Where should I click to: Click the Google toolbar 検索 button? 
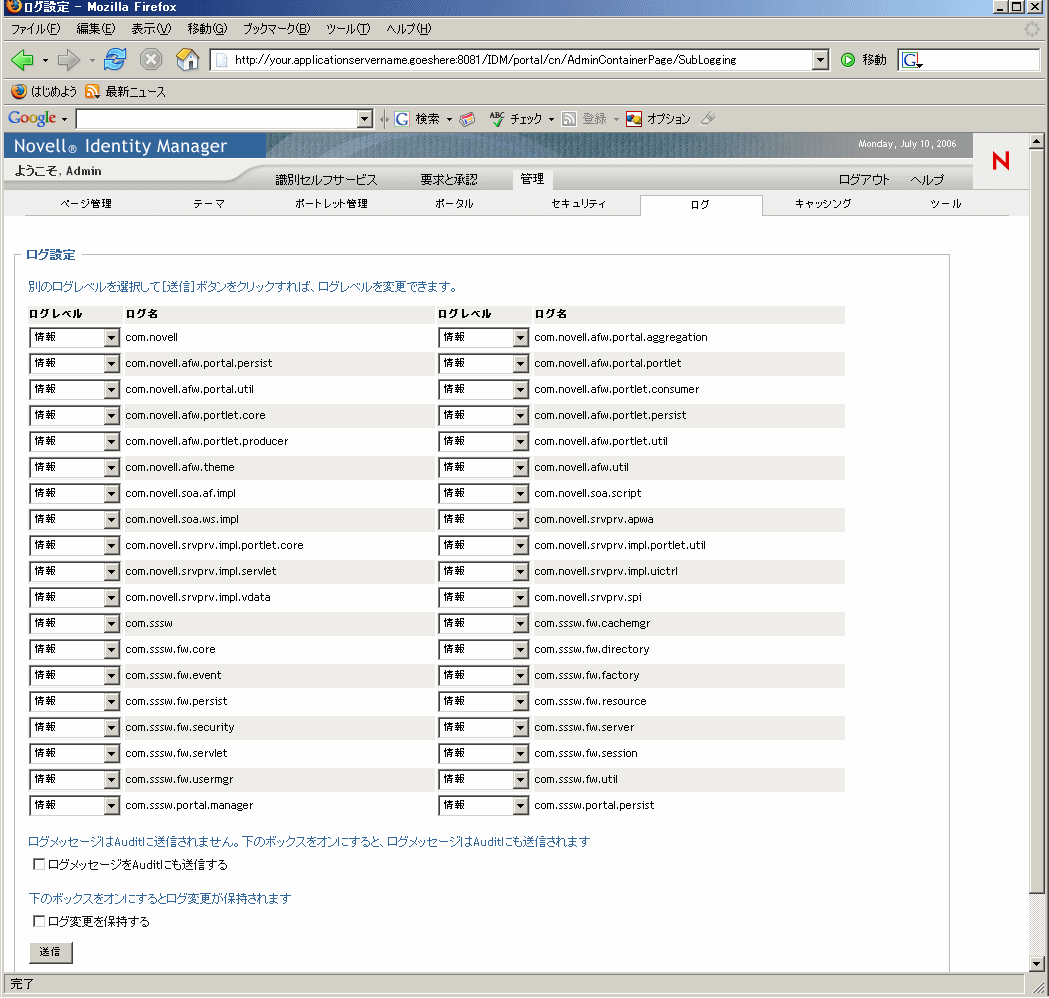pos(417,119)
